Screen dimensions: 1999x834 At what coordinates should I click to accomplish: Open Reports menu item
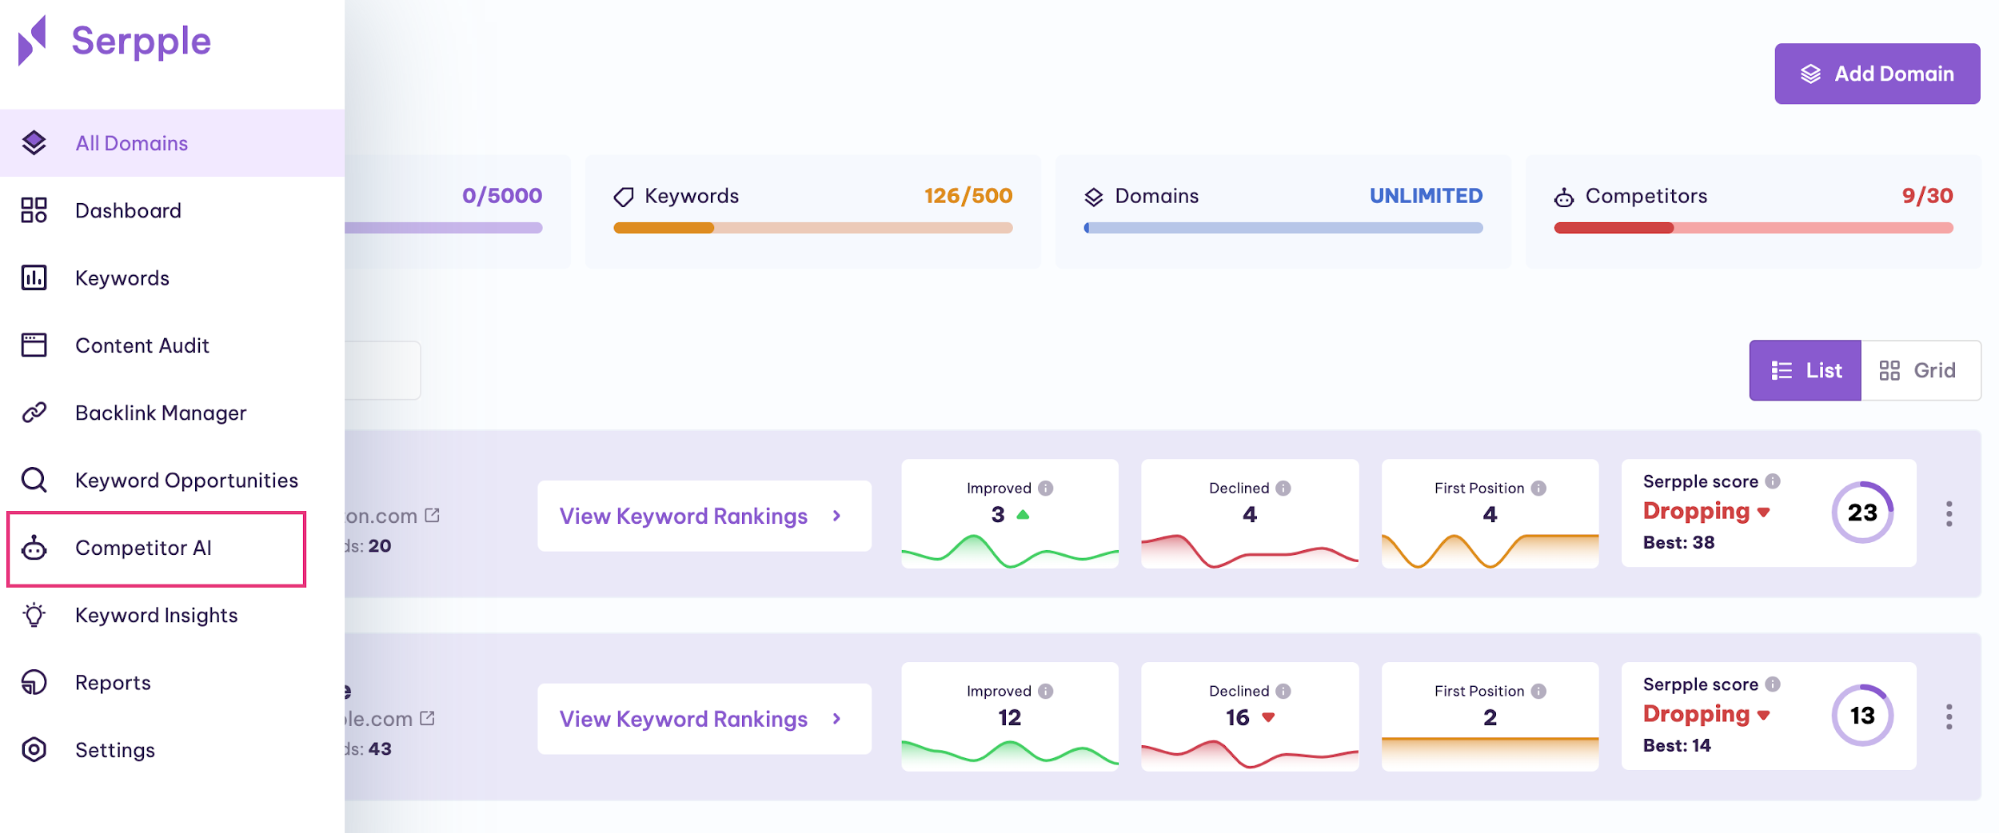(x=172, y=682)
